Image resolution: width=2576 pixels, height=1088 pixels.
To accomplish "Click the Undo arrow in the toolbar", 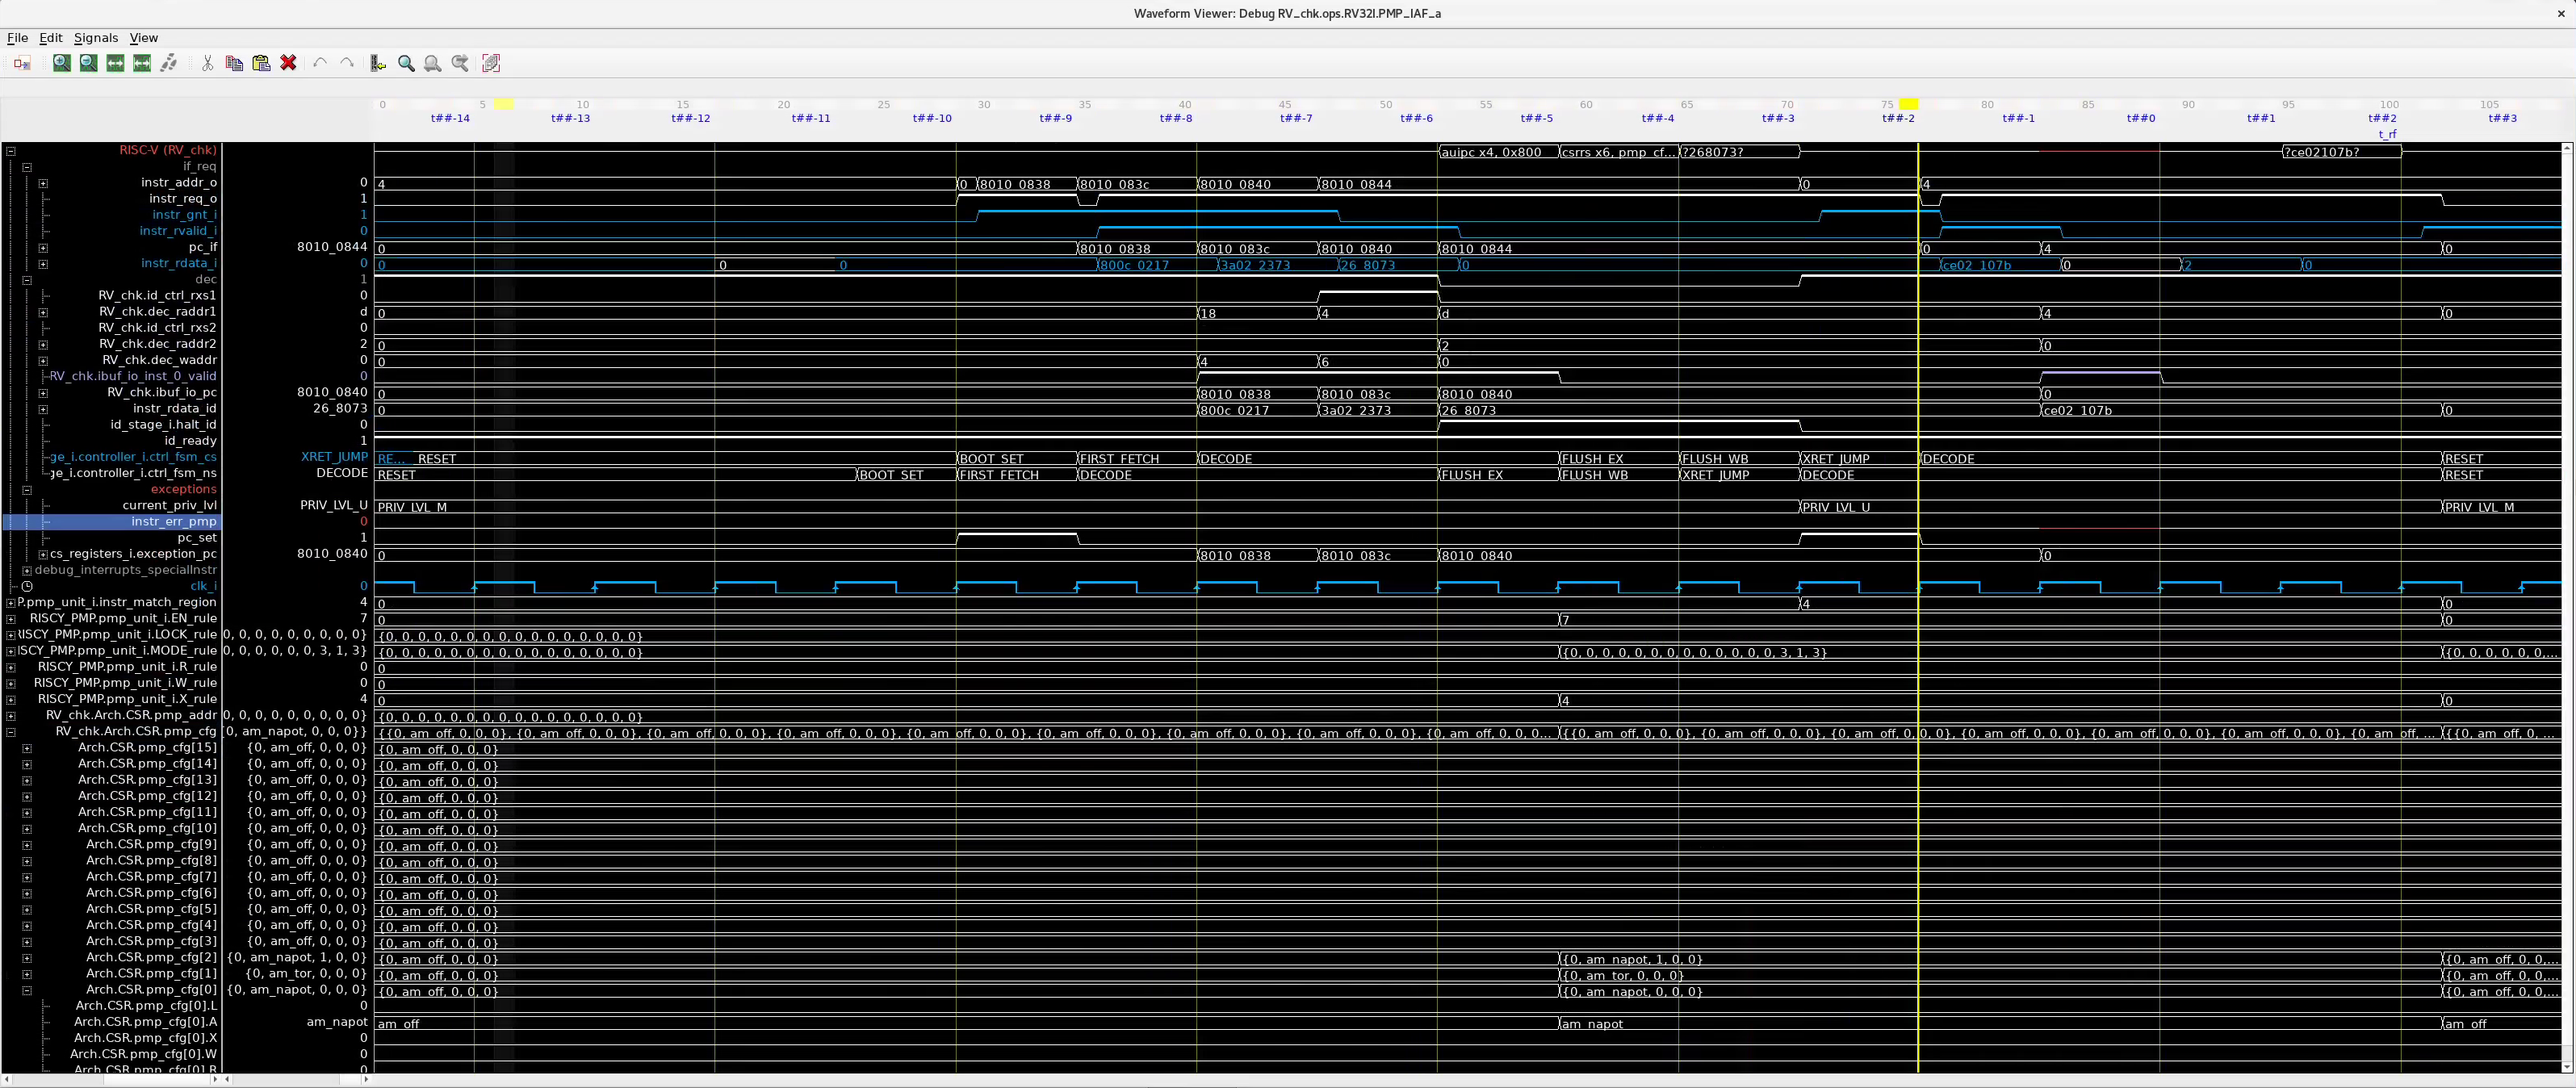I will click(x=319, y=63).
